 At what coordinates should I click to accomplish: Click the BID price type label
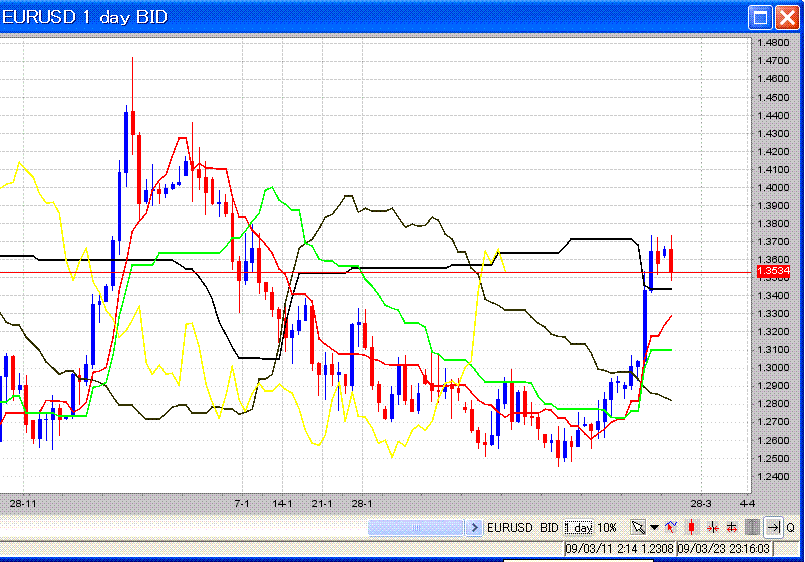(x=549, y=527)
